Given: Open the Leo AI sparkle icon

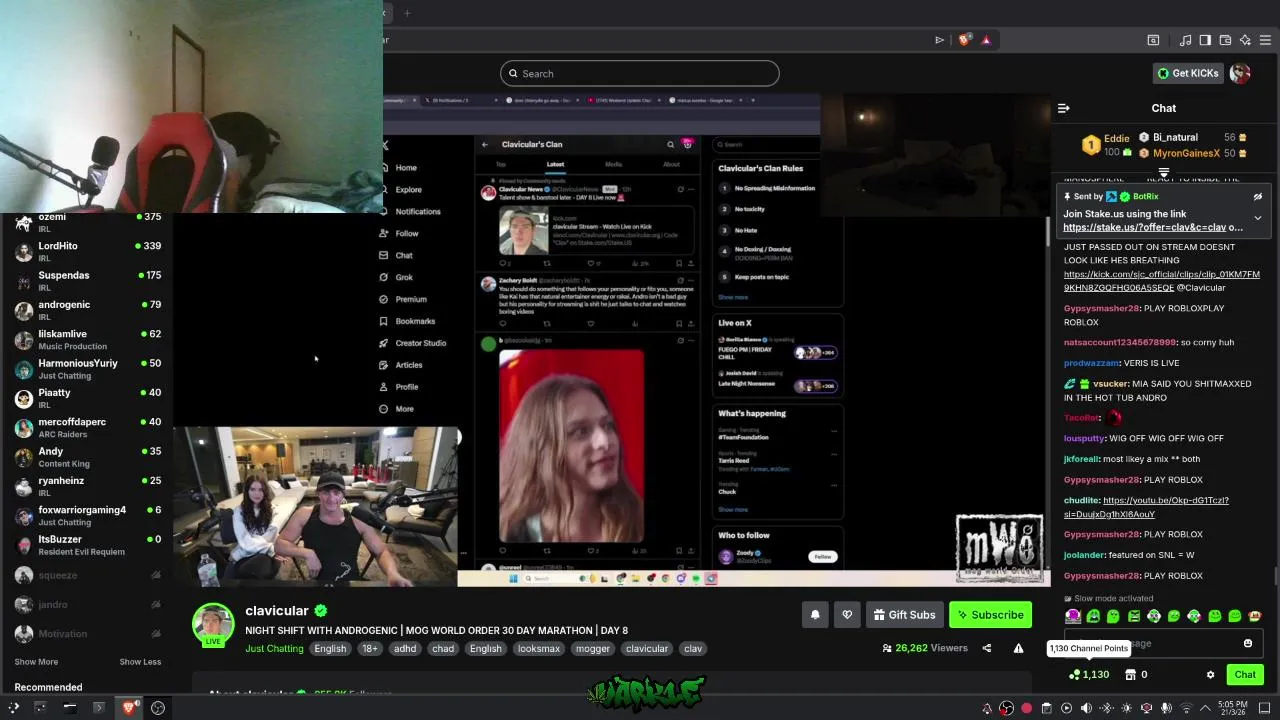Looking at the screenshot, I should (1245, 40).
